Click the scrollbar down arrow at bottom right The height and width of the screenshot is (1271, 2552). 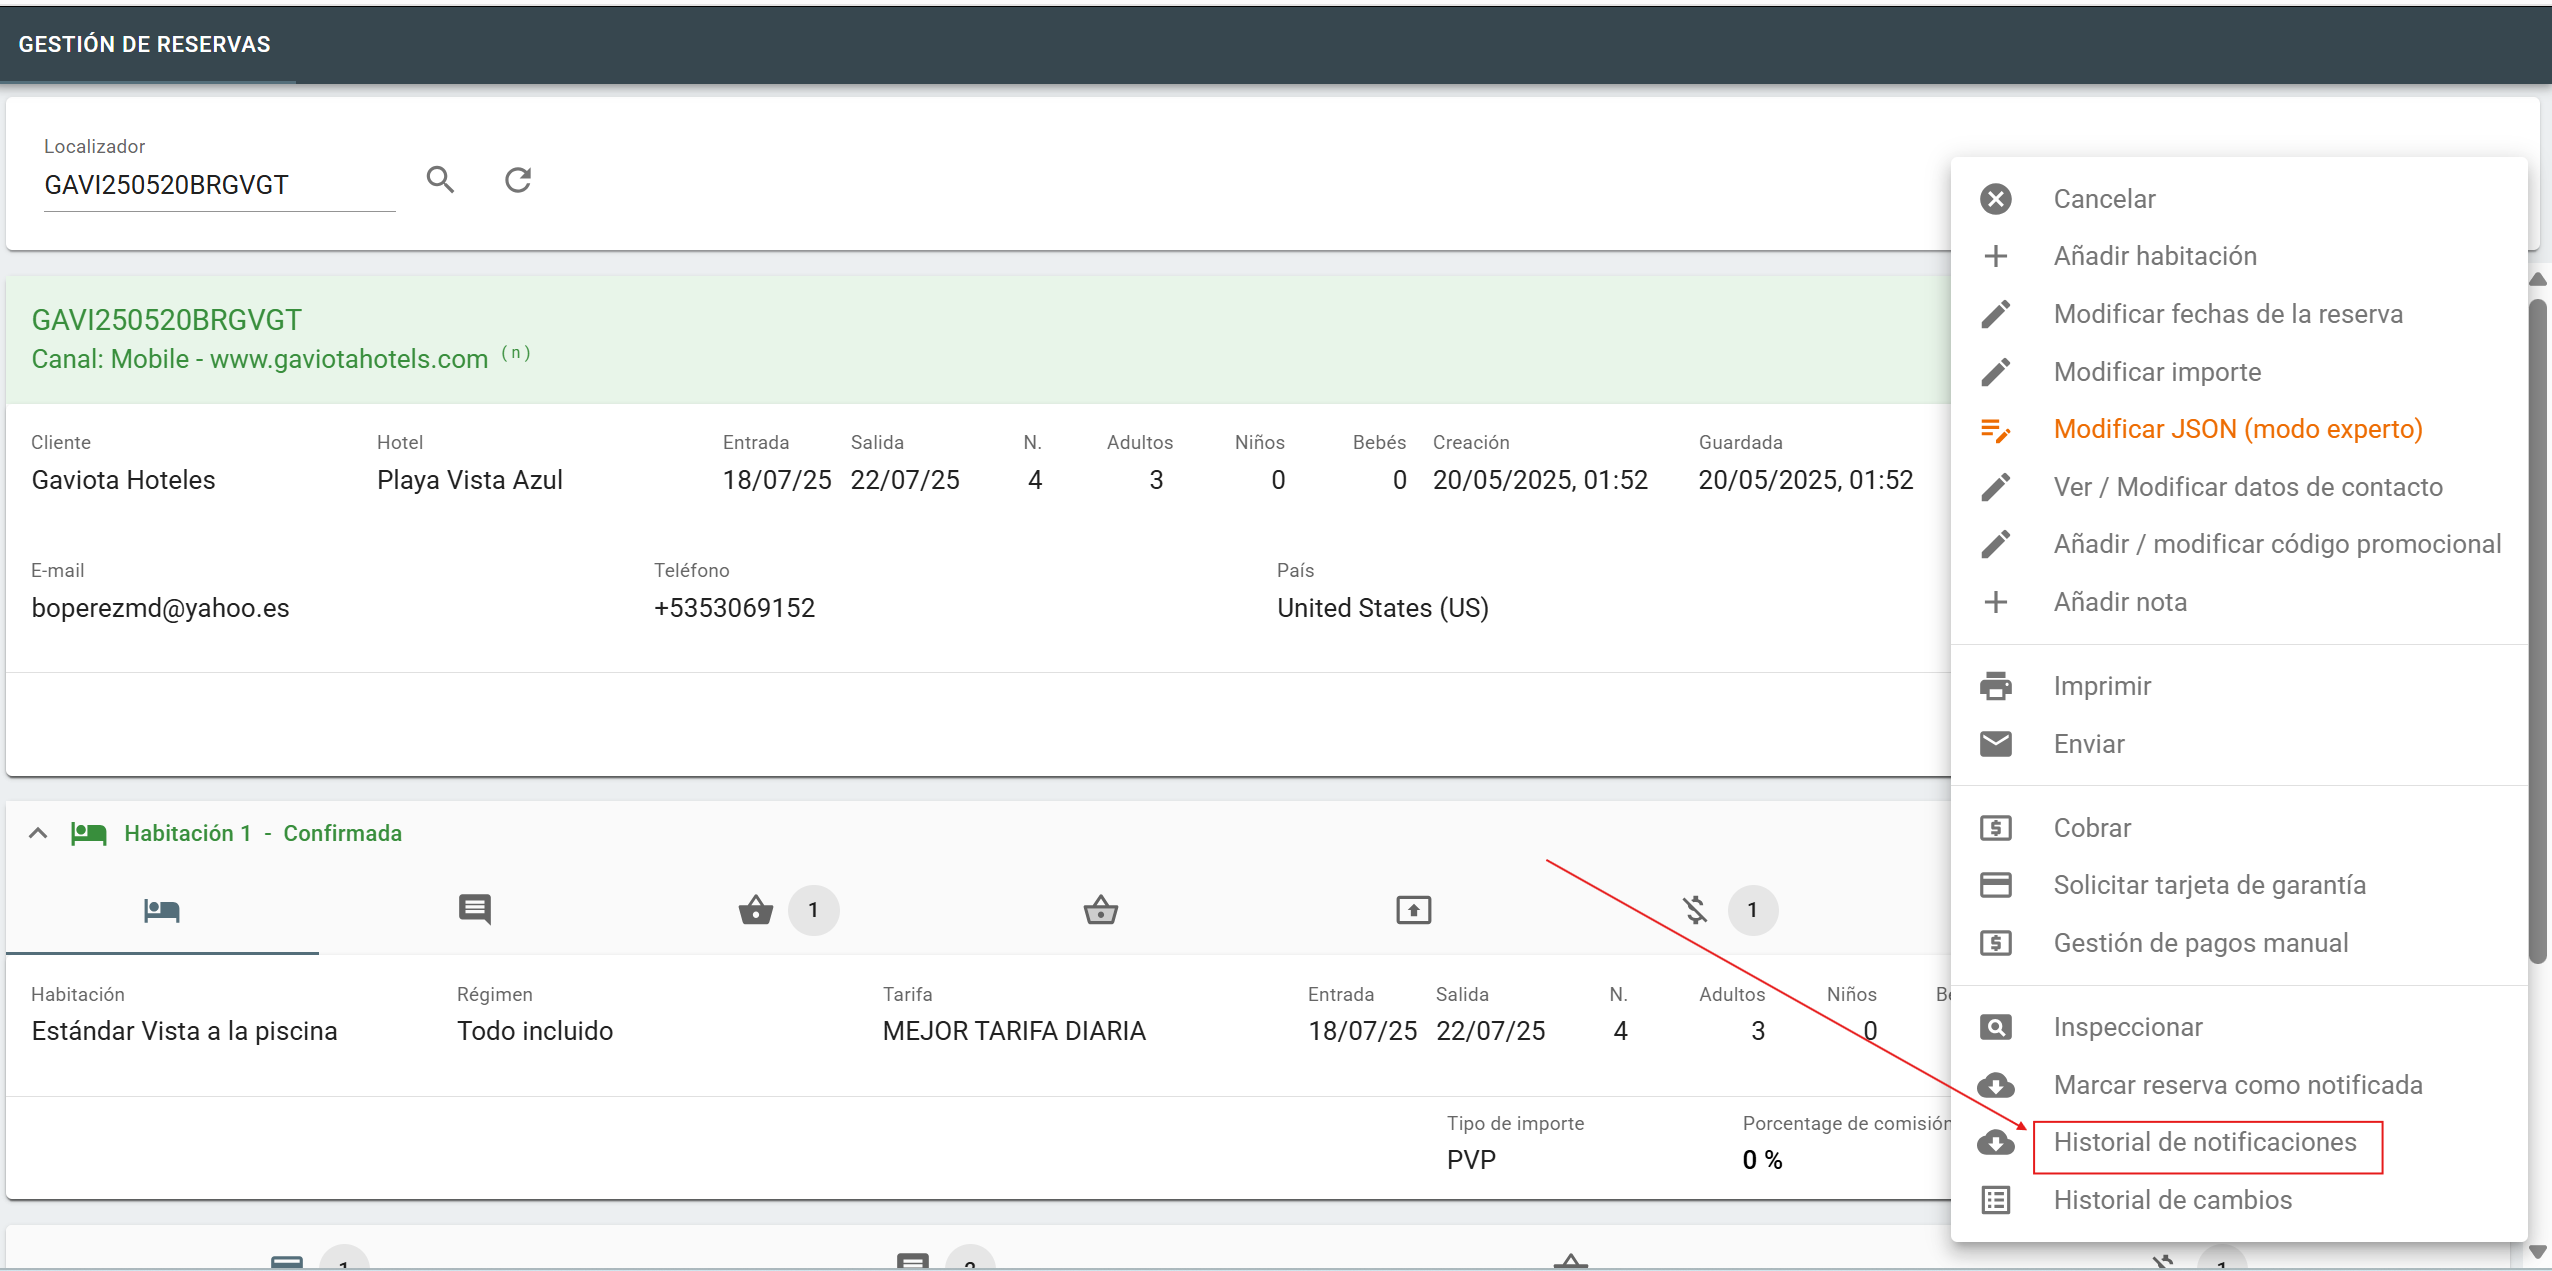2537,1251
